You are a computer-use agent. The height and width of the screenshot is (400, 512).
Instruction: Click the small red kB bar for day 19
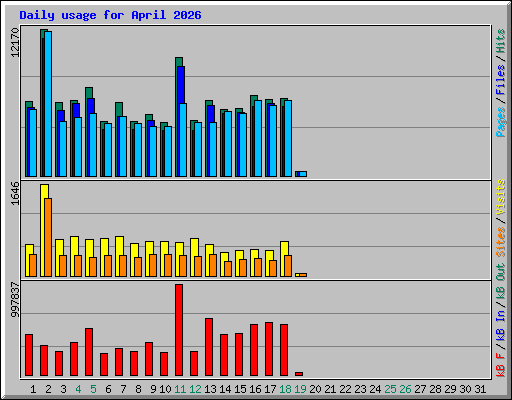(299, 374)
